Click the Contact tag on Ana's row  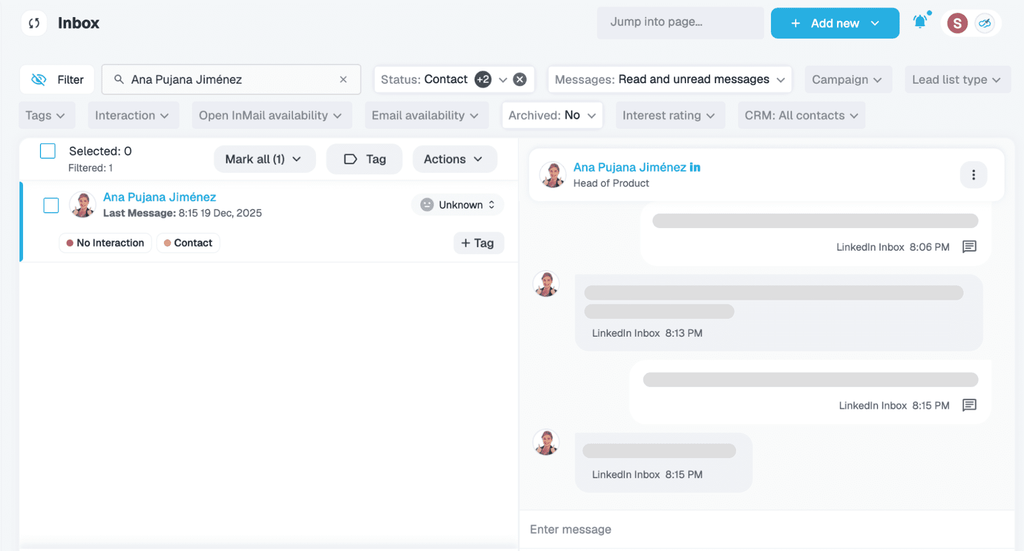click(x=188, y=243)
